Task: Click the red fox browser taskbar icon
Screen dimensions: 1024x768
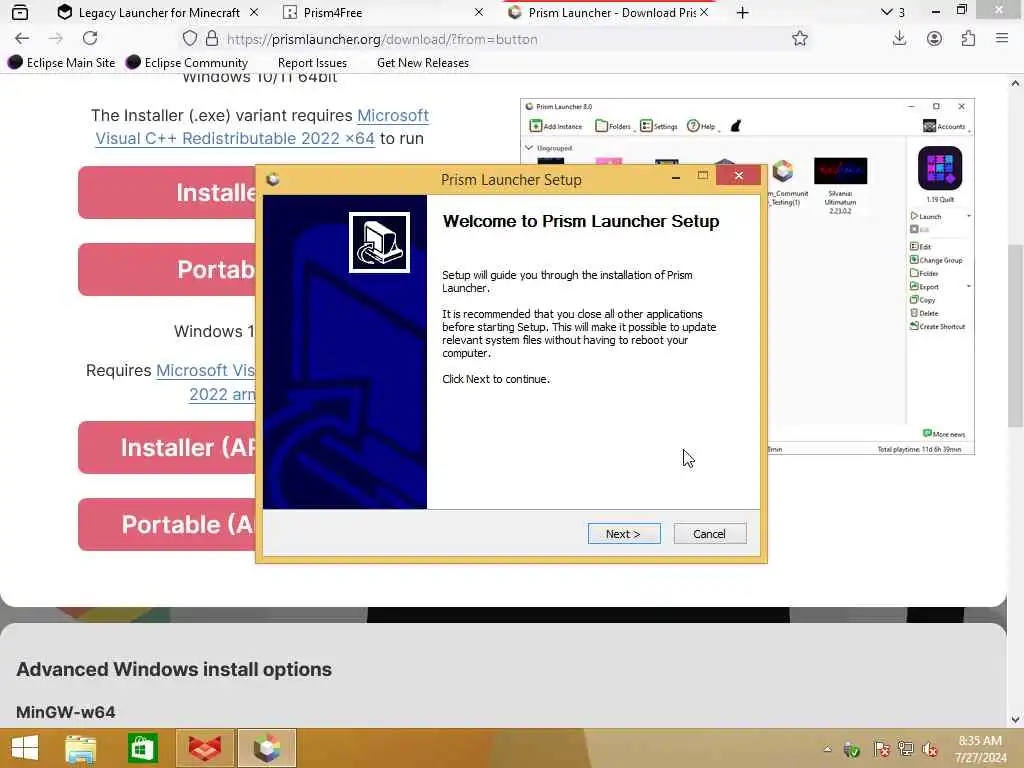Action: tap(204, 748)
